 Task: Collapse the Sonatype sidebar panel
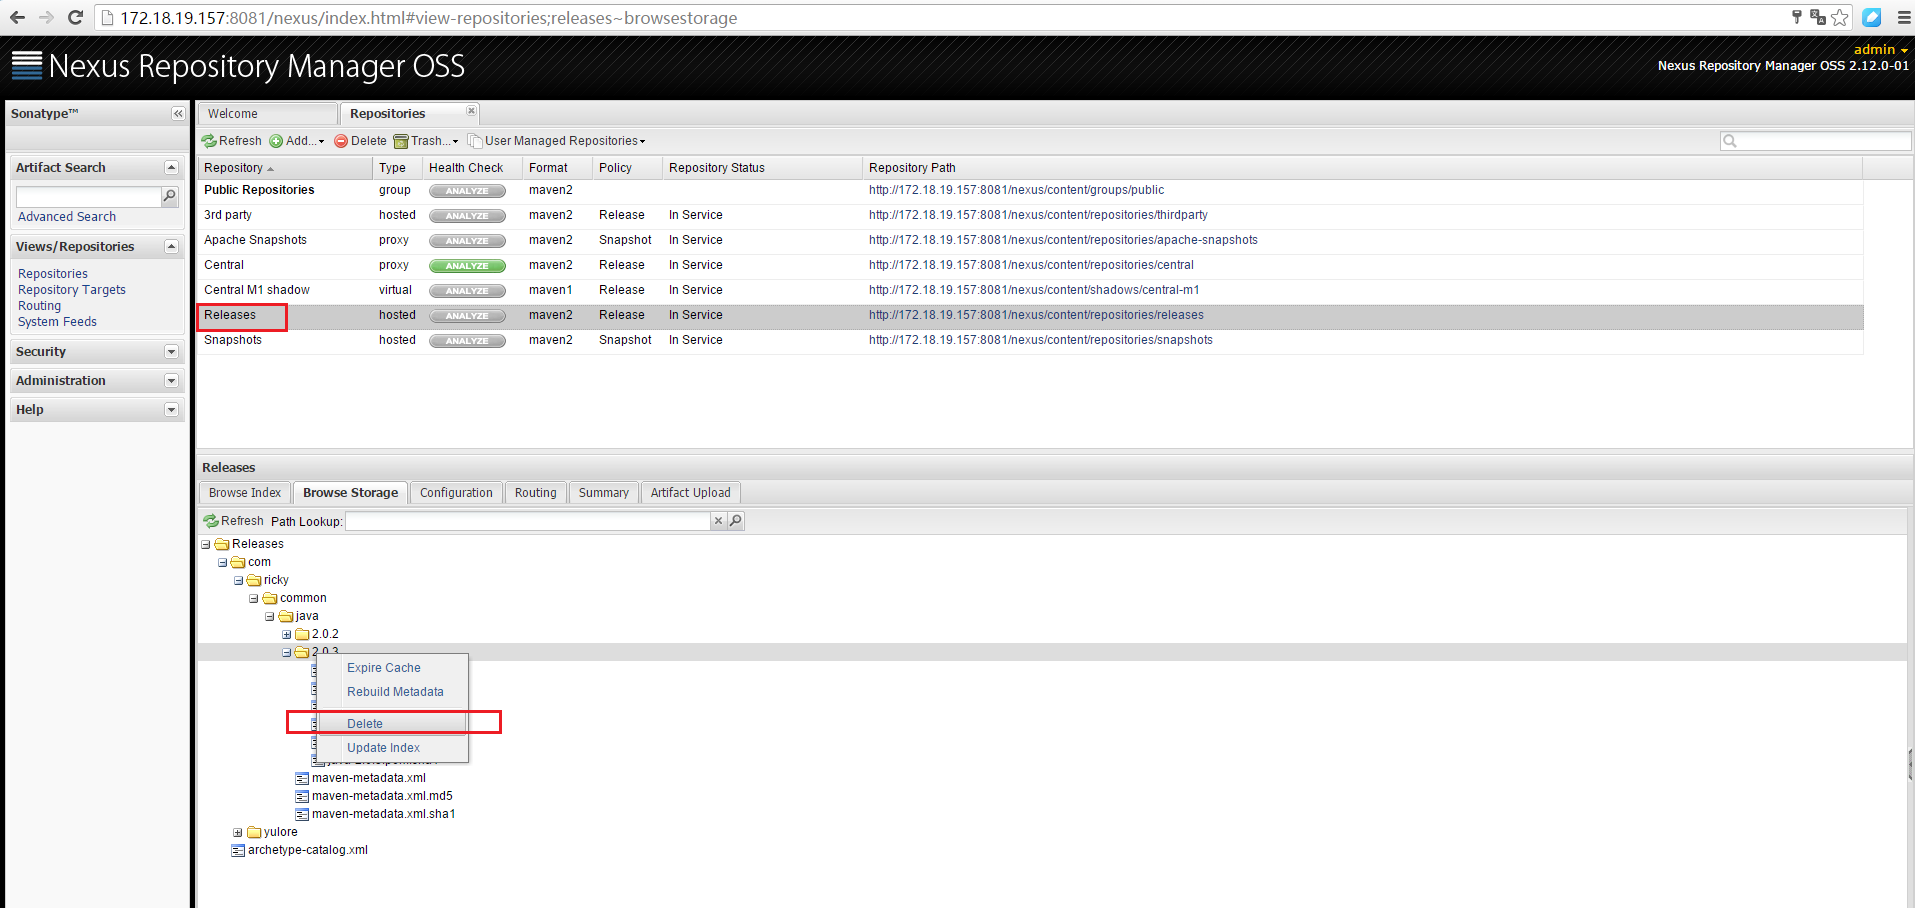[x=178, y=114]
